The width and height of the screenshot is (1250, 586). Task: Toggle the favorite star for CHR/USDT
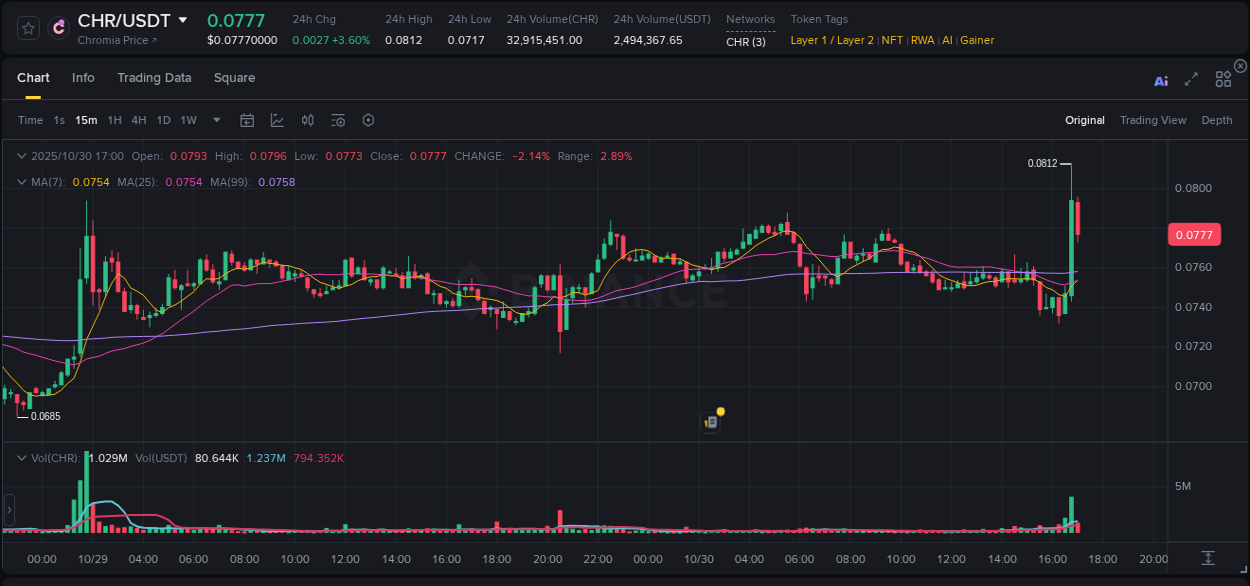(27, 28)
